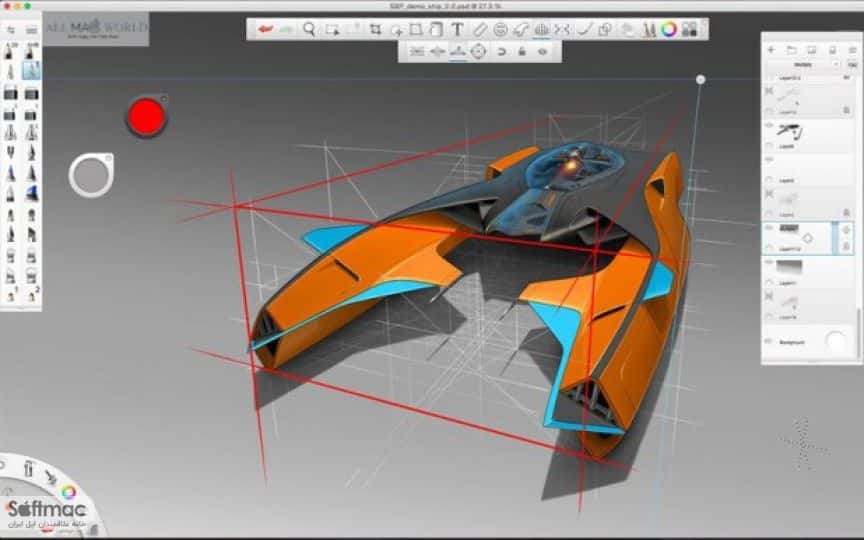This screenshot has width=864, height=540.
Task: Click the layer opacity value field
Action: coord(852,64)
